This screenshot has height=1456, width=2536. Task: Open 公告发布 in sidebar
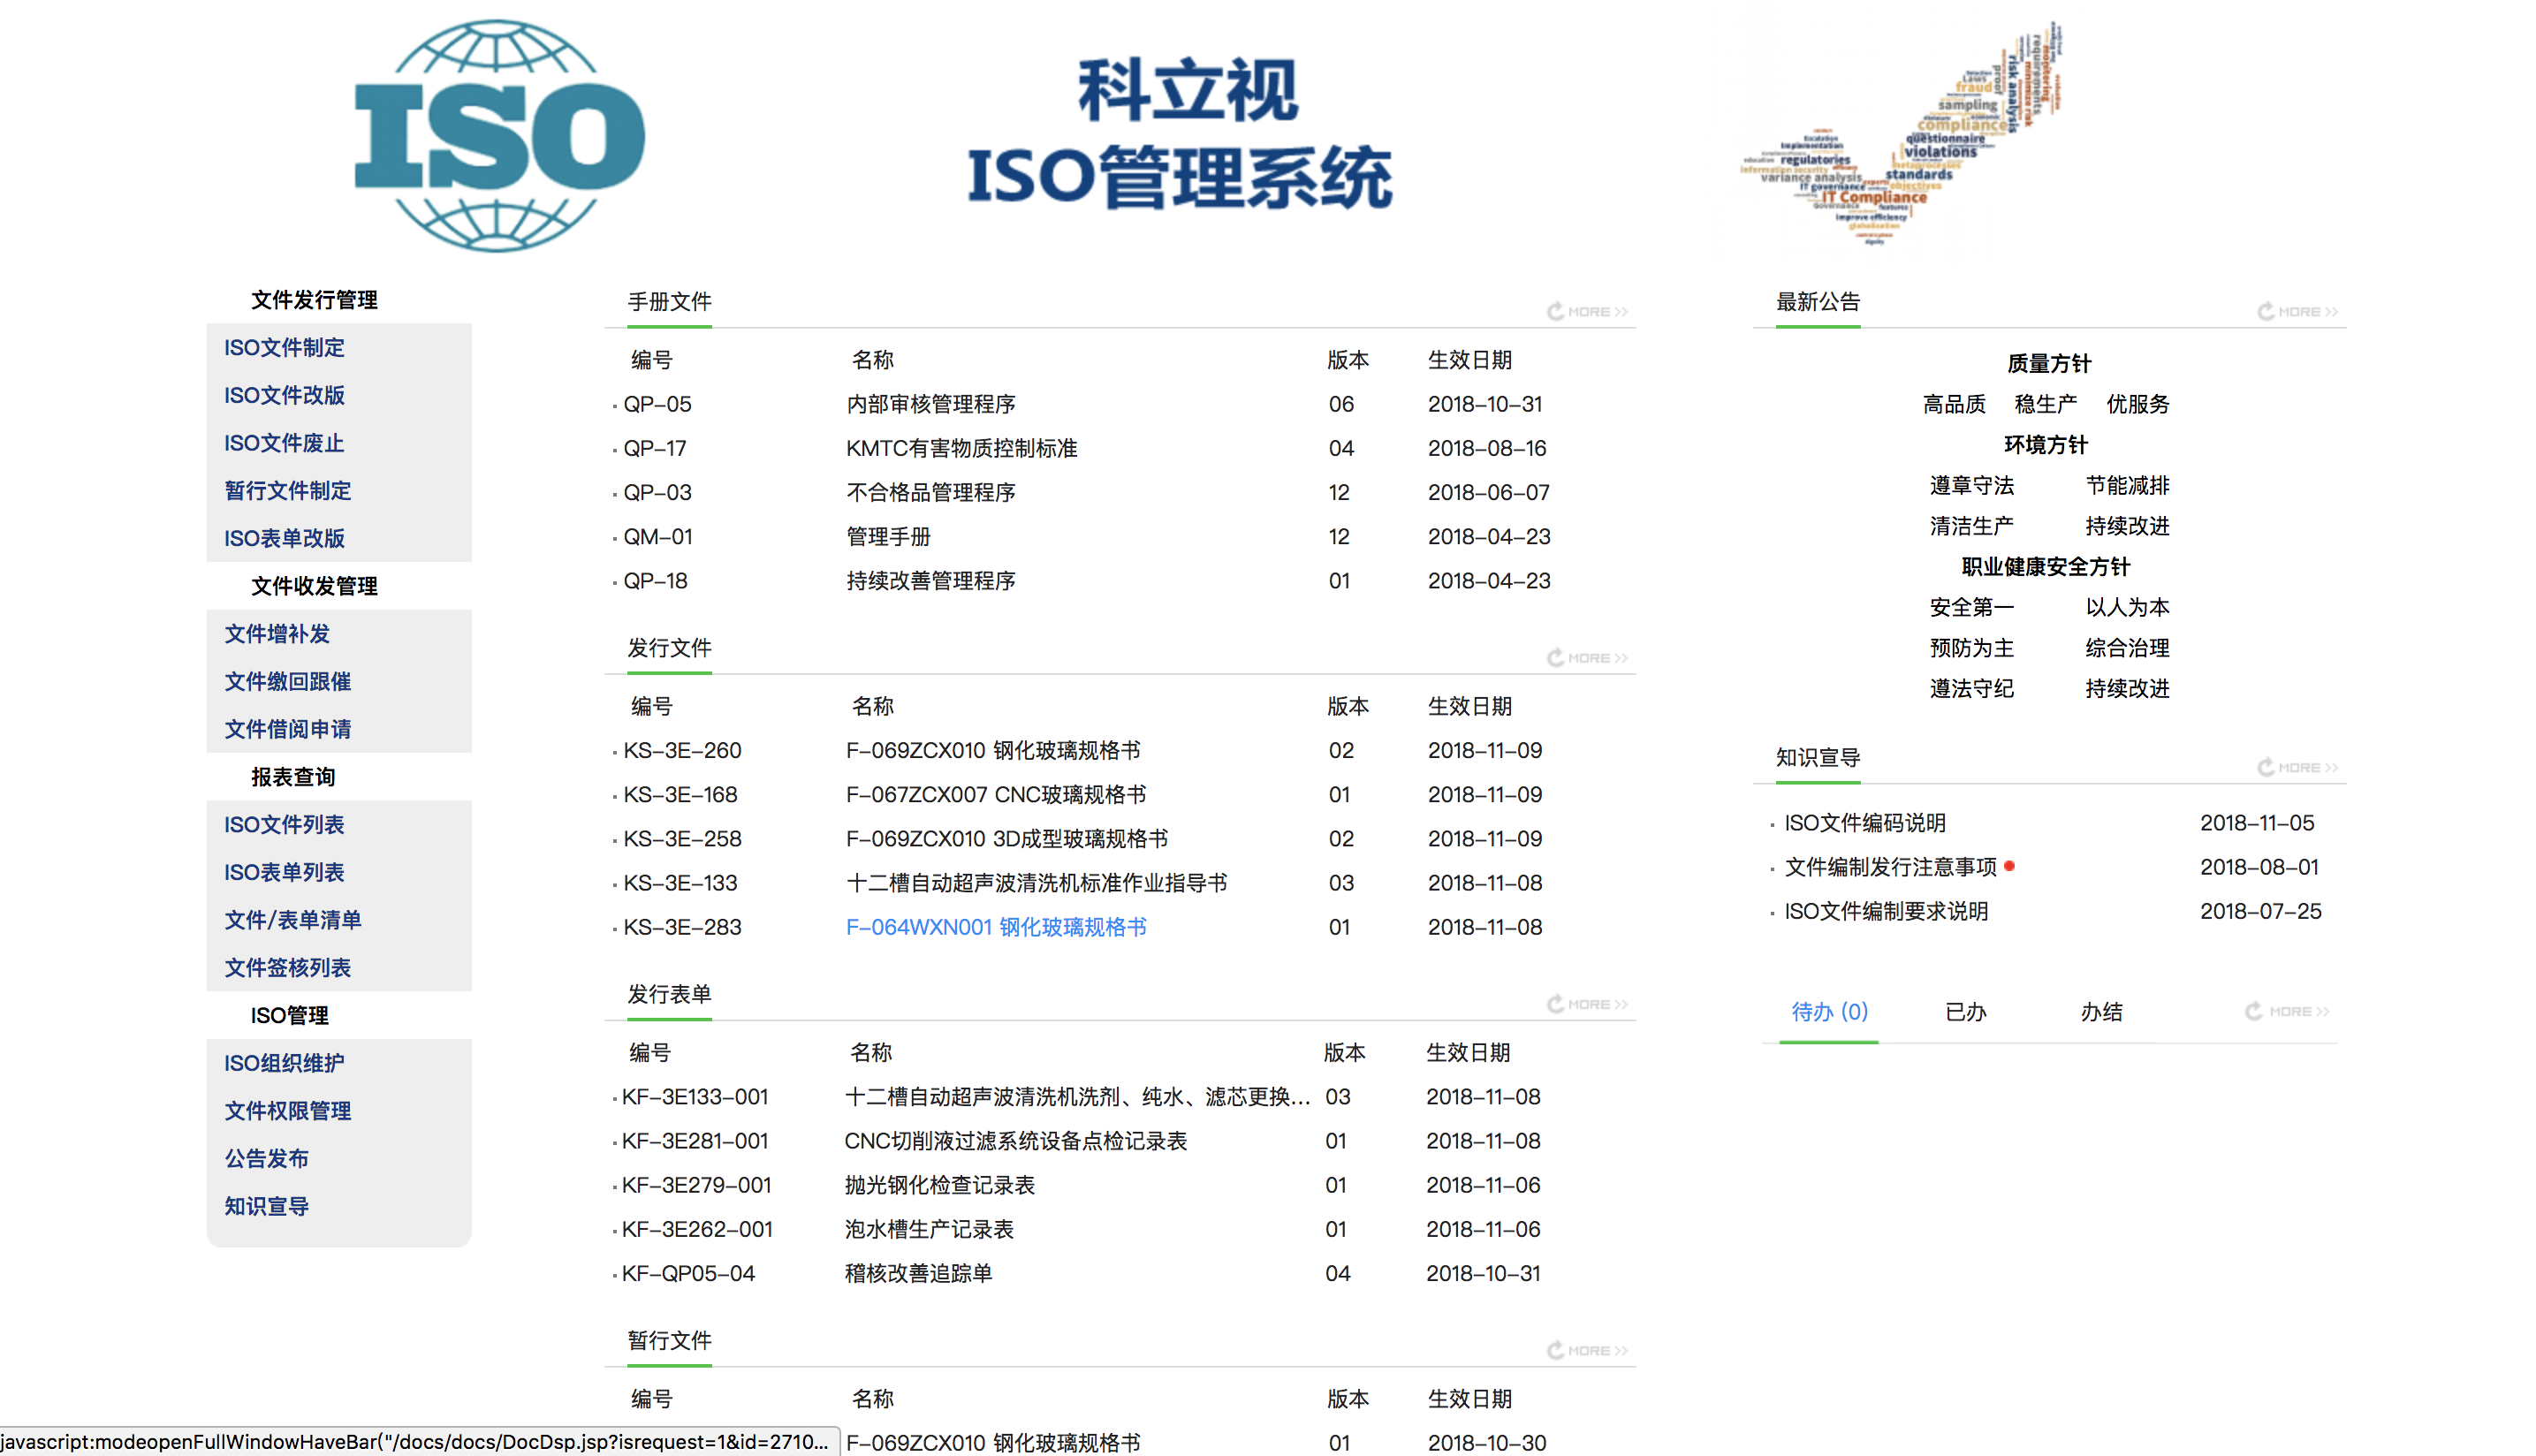266,1158
